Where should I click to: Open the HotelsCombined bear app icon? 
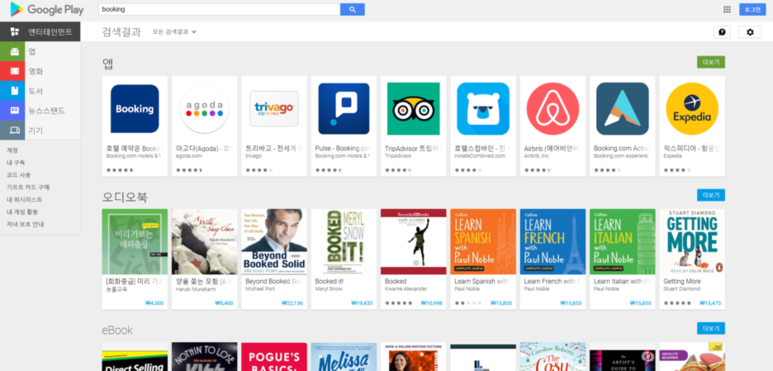(483, 109)
